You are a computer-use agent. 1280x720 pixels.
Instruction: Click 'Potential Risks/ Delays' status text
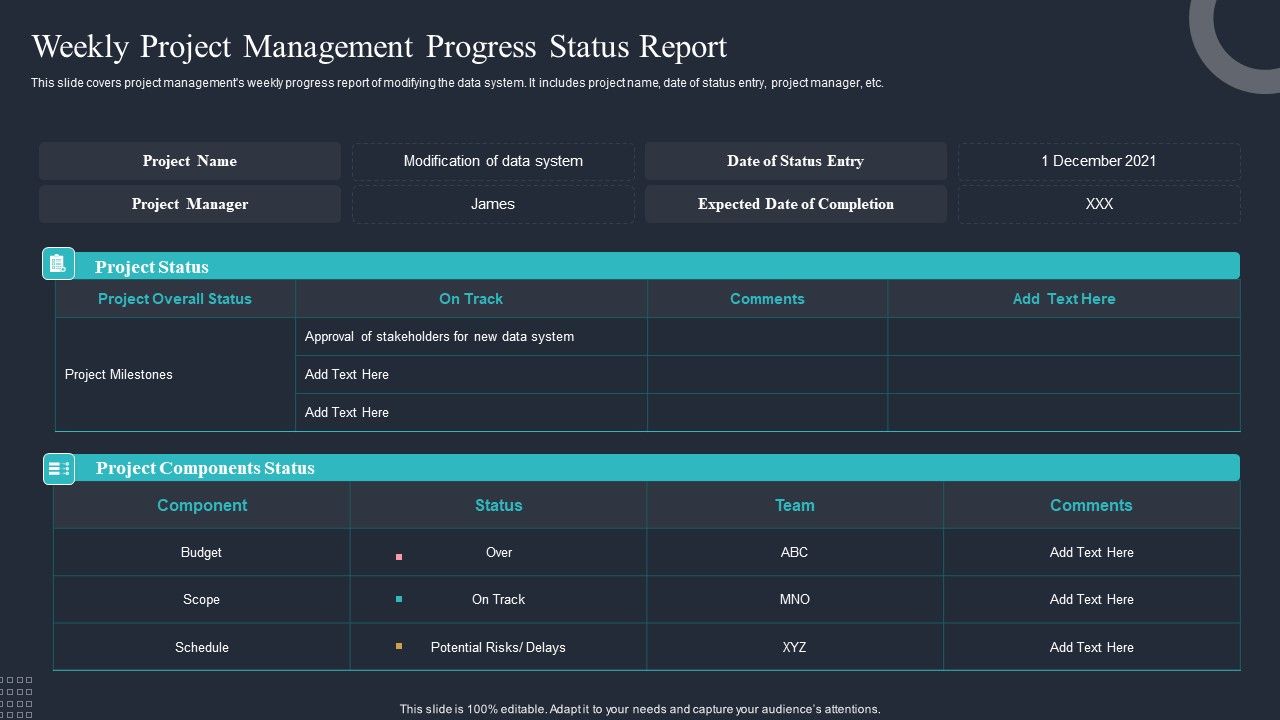[498, 647]
